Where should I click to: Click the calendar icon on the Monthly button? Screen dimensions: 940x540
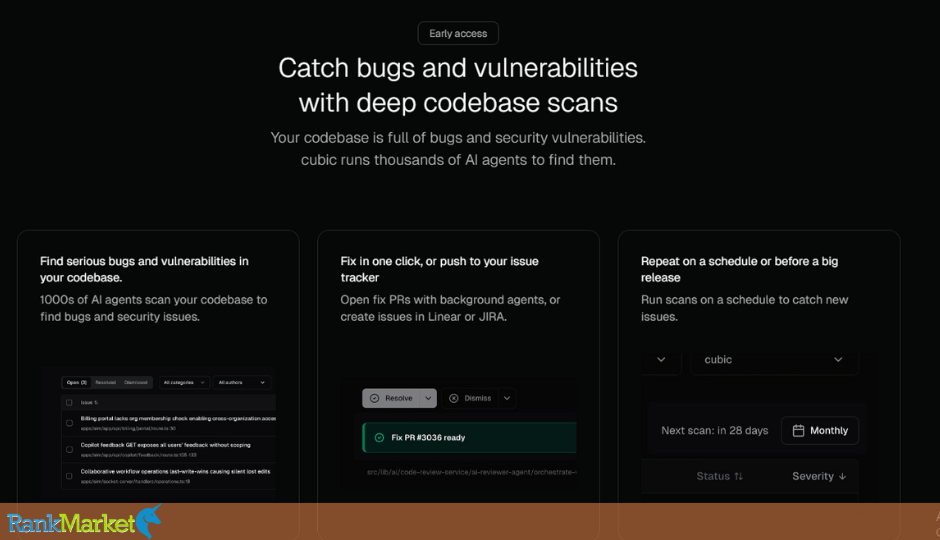point(798,430)
